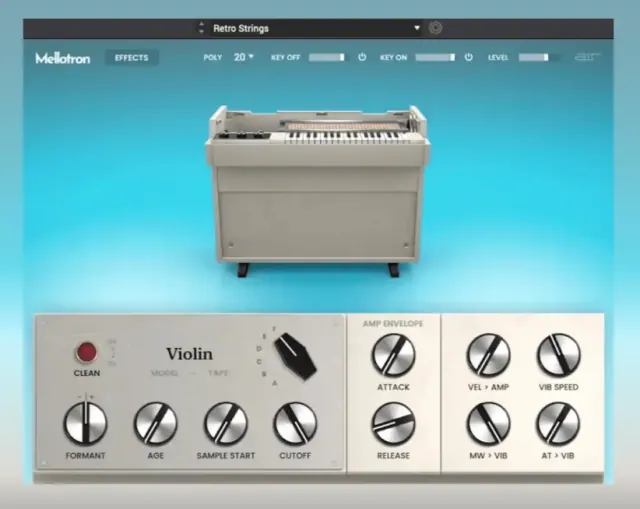The width and height of the screenshot is (640, 509).
Task: Open the POLY voice count dropdown
Action: click(244, 57)
